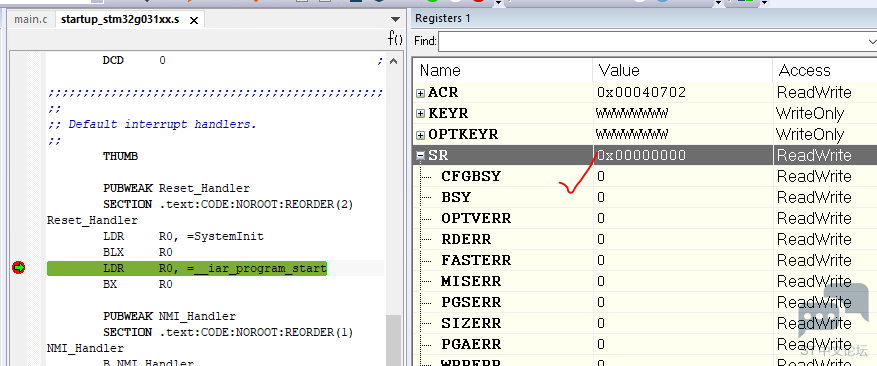Click the OPTKEYR WriteOnly access cell
The width and height of the screenshot is (877, 366).
pyautogui.click(x=810, y=135)
